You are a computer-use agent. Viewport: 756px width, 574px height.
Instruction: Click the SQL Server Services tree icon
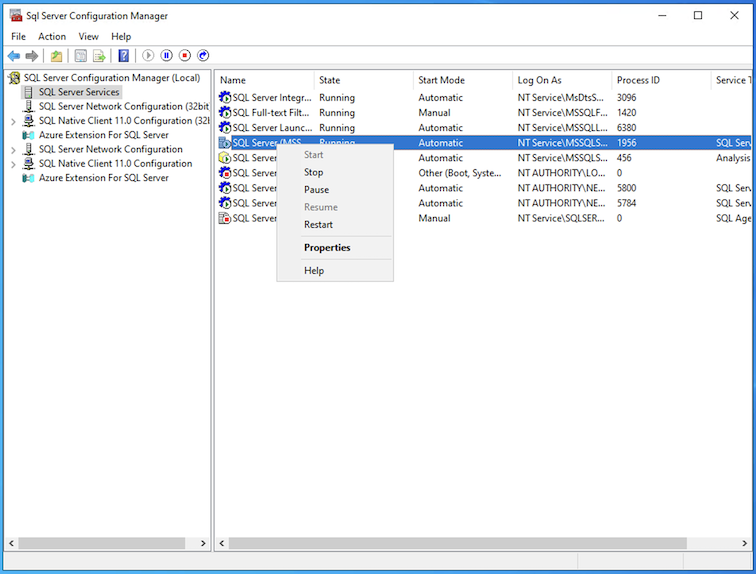[x=28, y=92]
